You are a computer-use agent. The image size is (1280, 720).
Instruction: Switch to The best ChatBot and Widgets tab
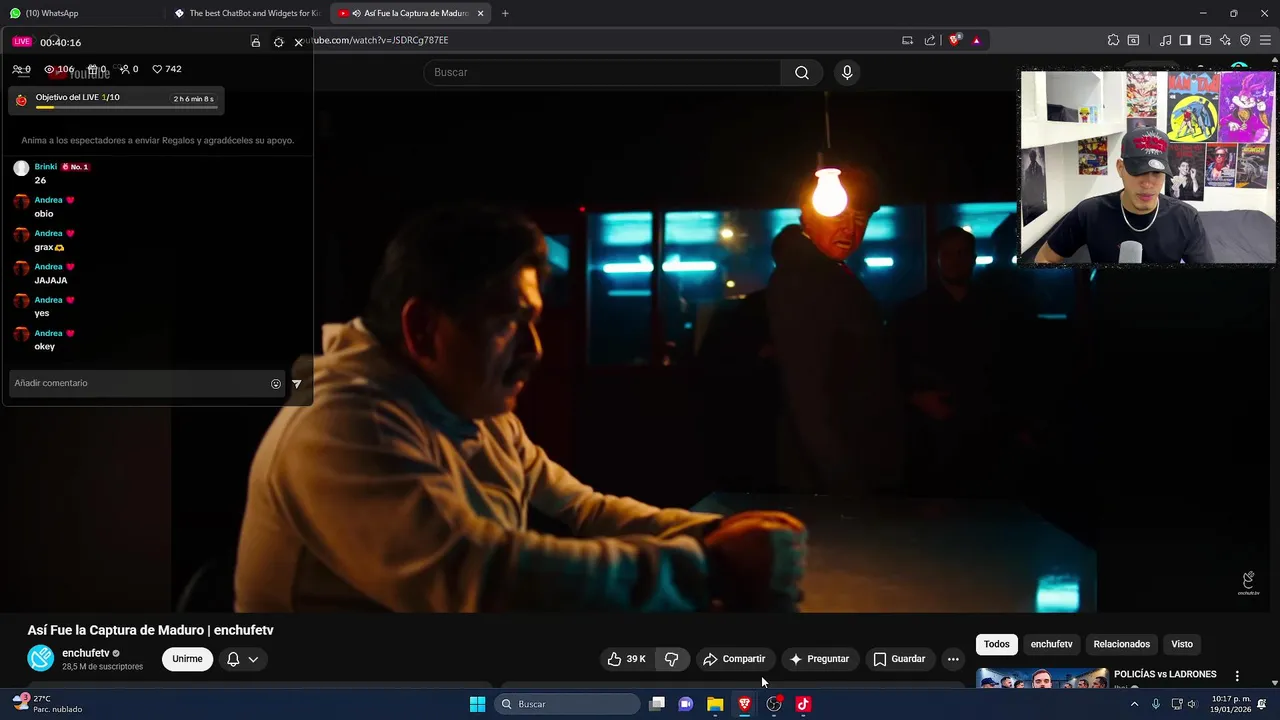(x=247, y=13)
